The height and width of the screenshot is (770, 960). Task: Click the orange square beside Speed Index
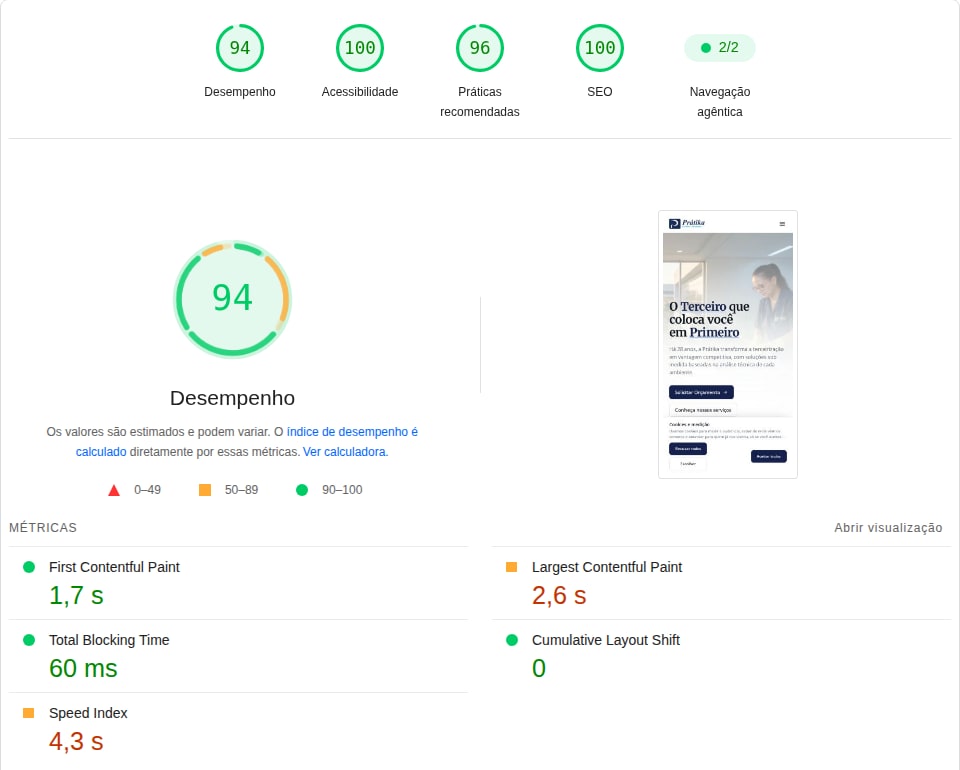(x=28, y=712)
